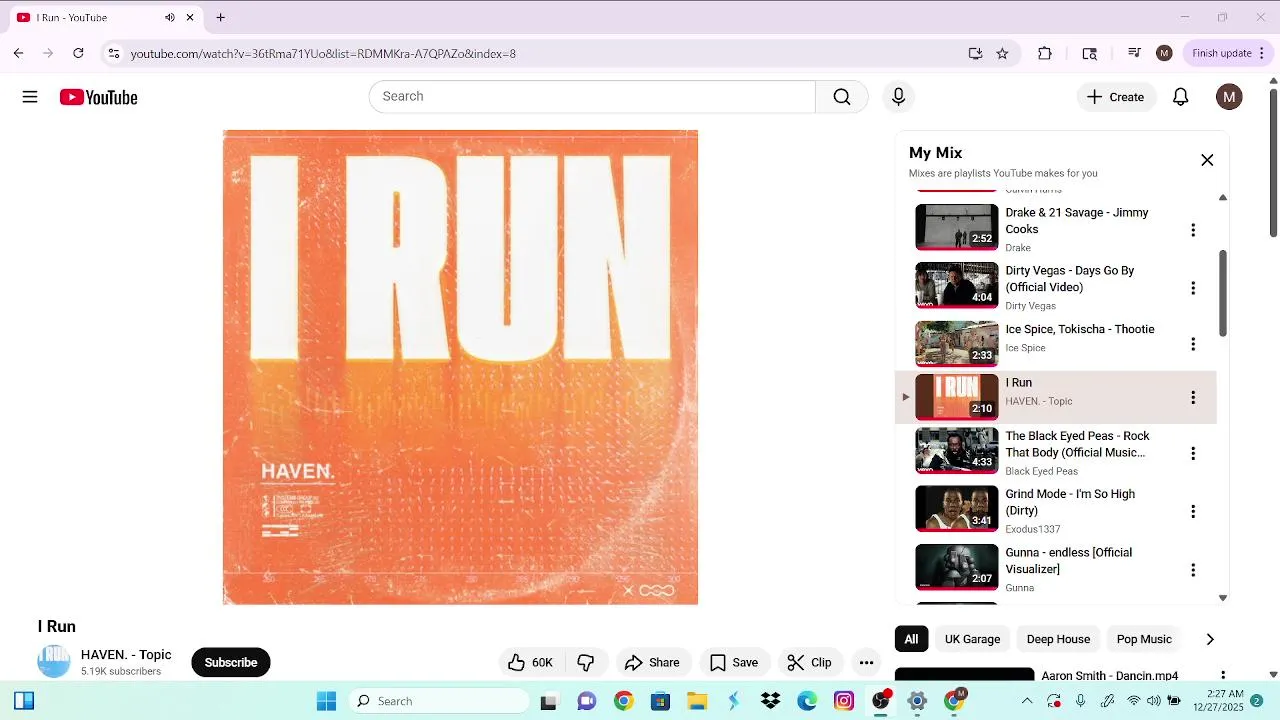
Task: Open options for Thootie playlist item
Action: (x=1192, y=344)
